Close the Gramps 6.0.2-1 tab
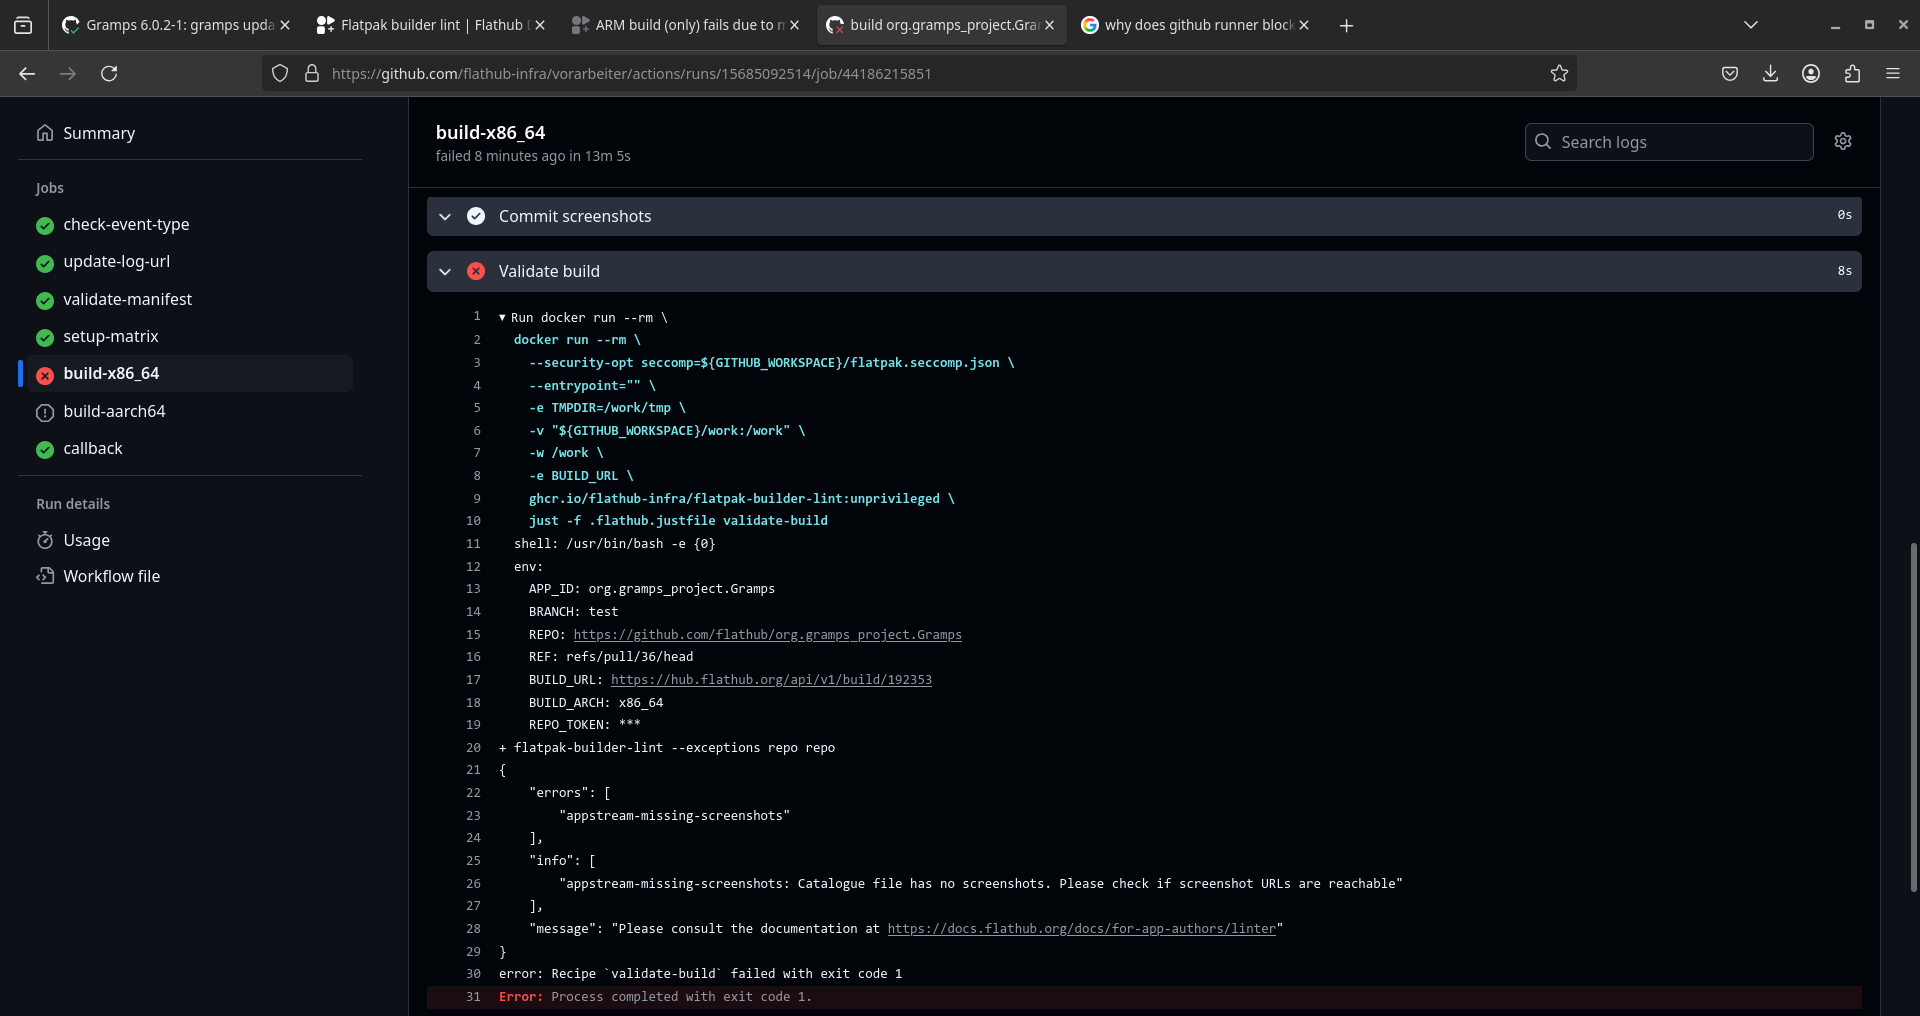1920x1016 pixels. click(x=285, y=25)
